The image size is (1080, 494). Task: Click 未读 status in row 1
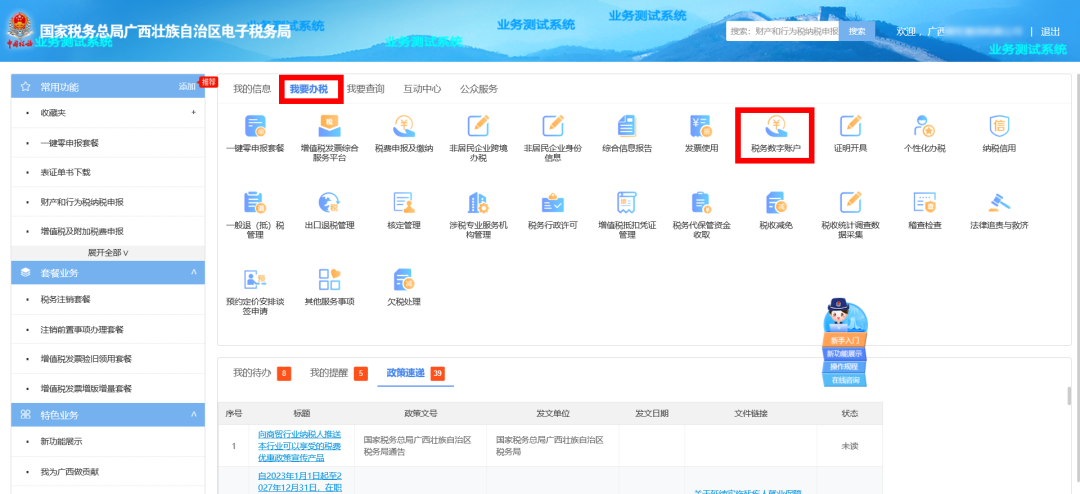(849, 446)
